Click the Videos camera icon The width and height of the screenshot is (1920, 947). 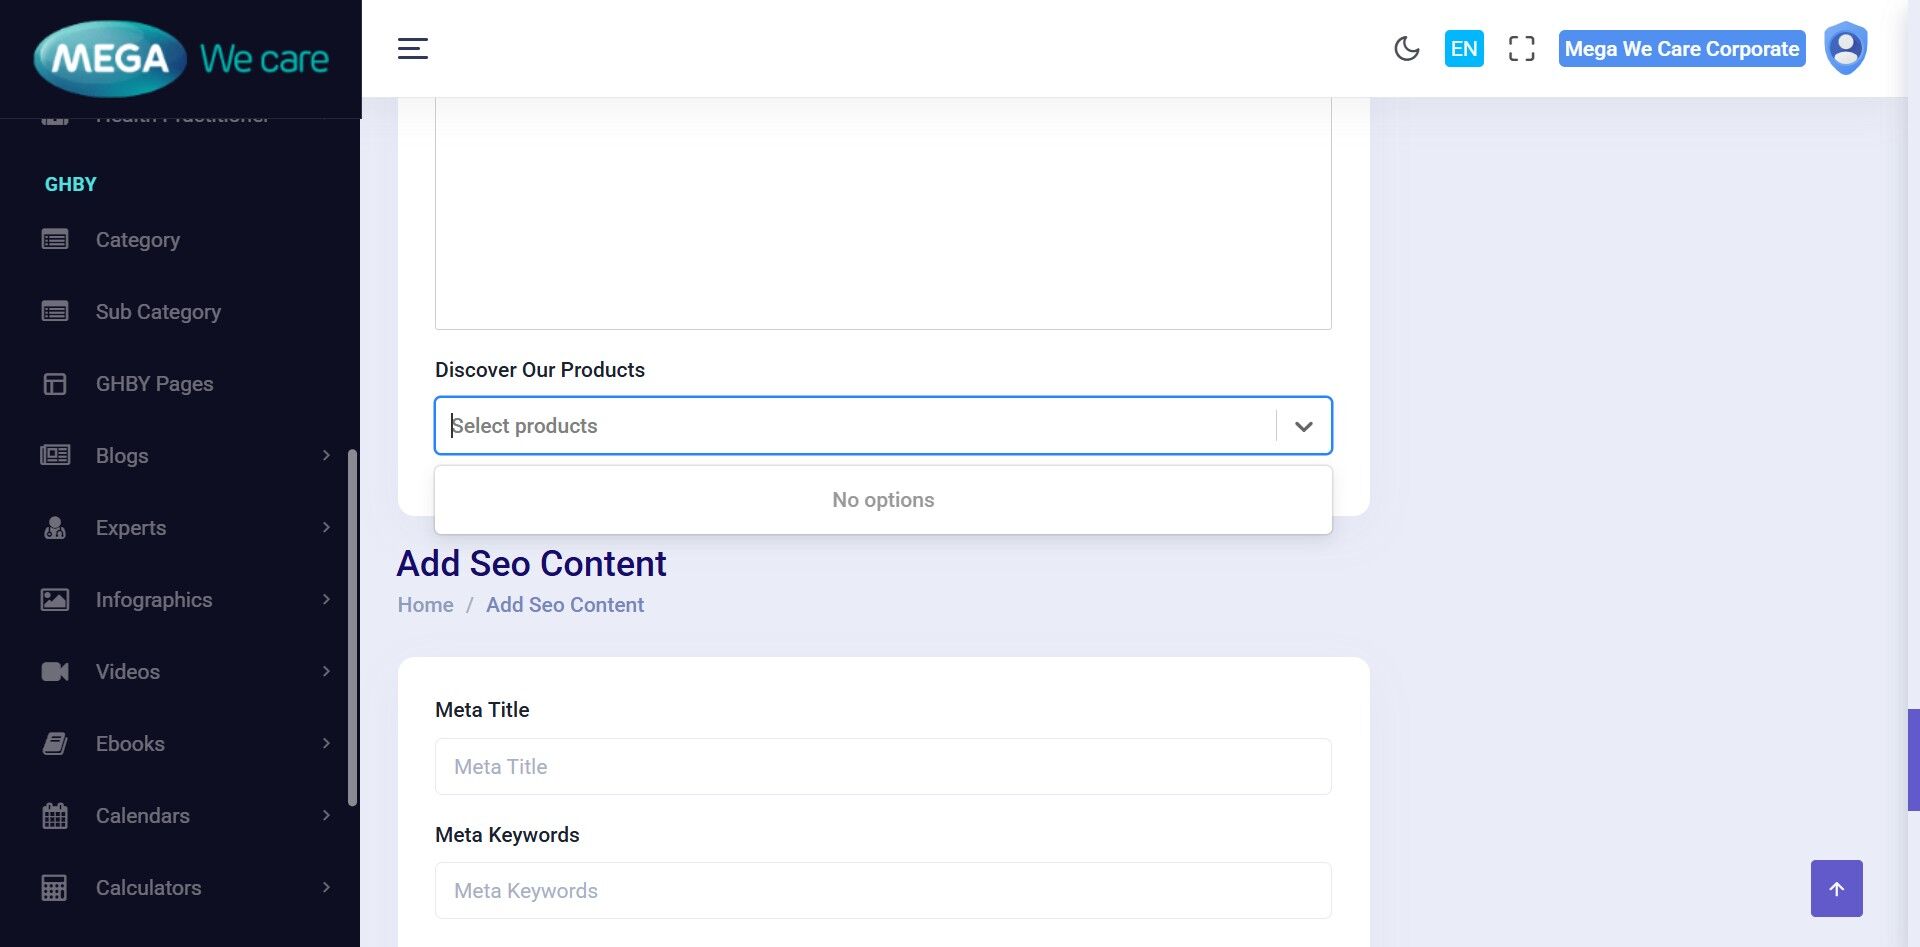55,672
